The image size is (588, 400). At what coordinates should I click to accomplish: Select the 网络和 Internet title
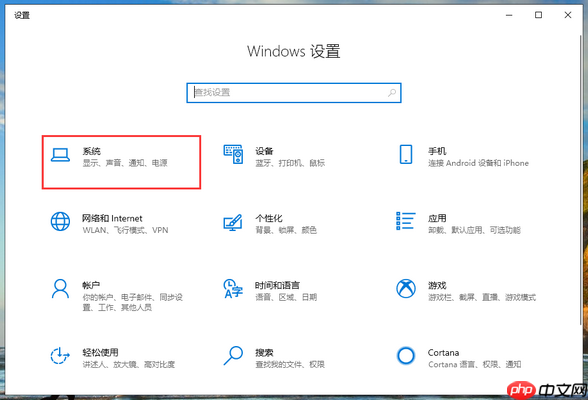pyautogui.click(x=112, y=218)
